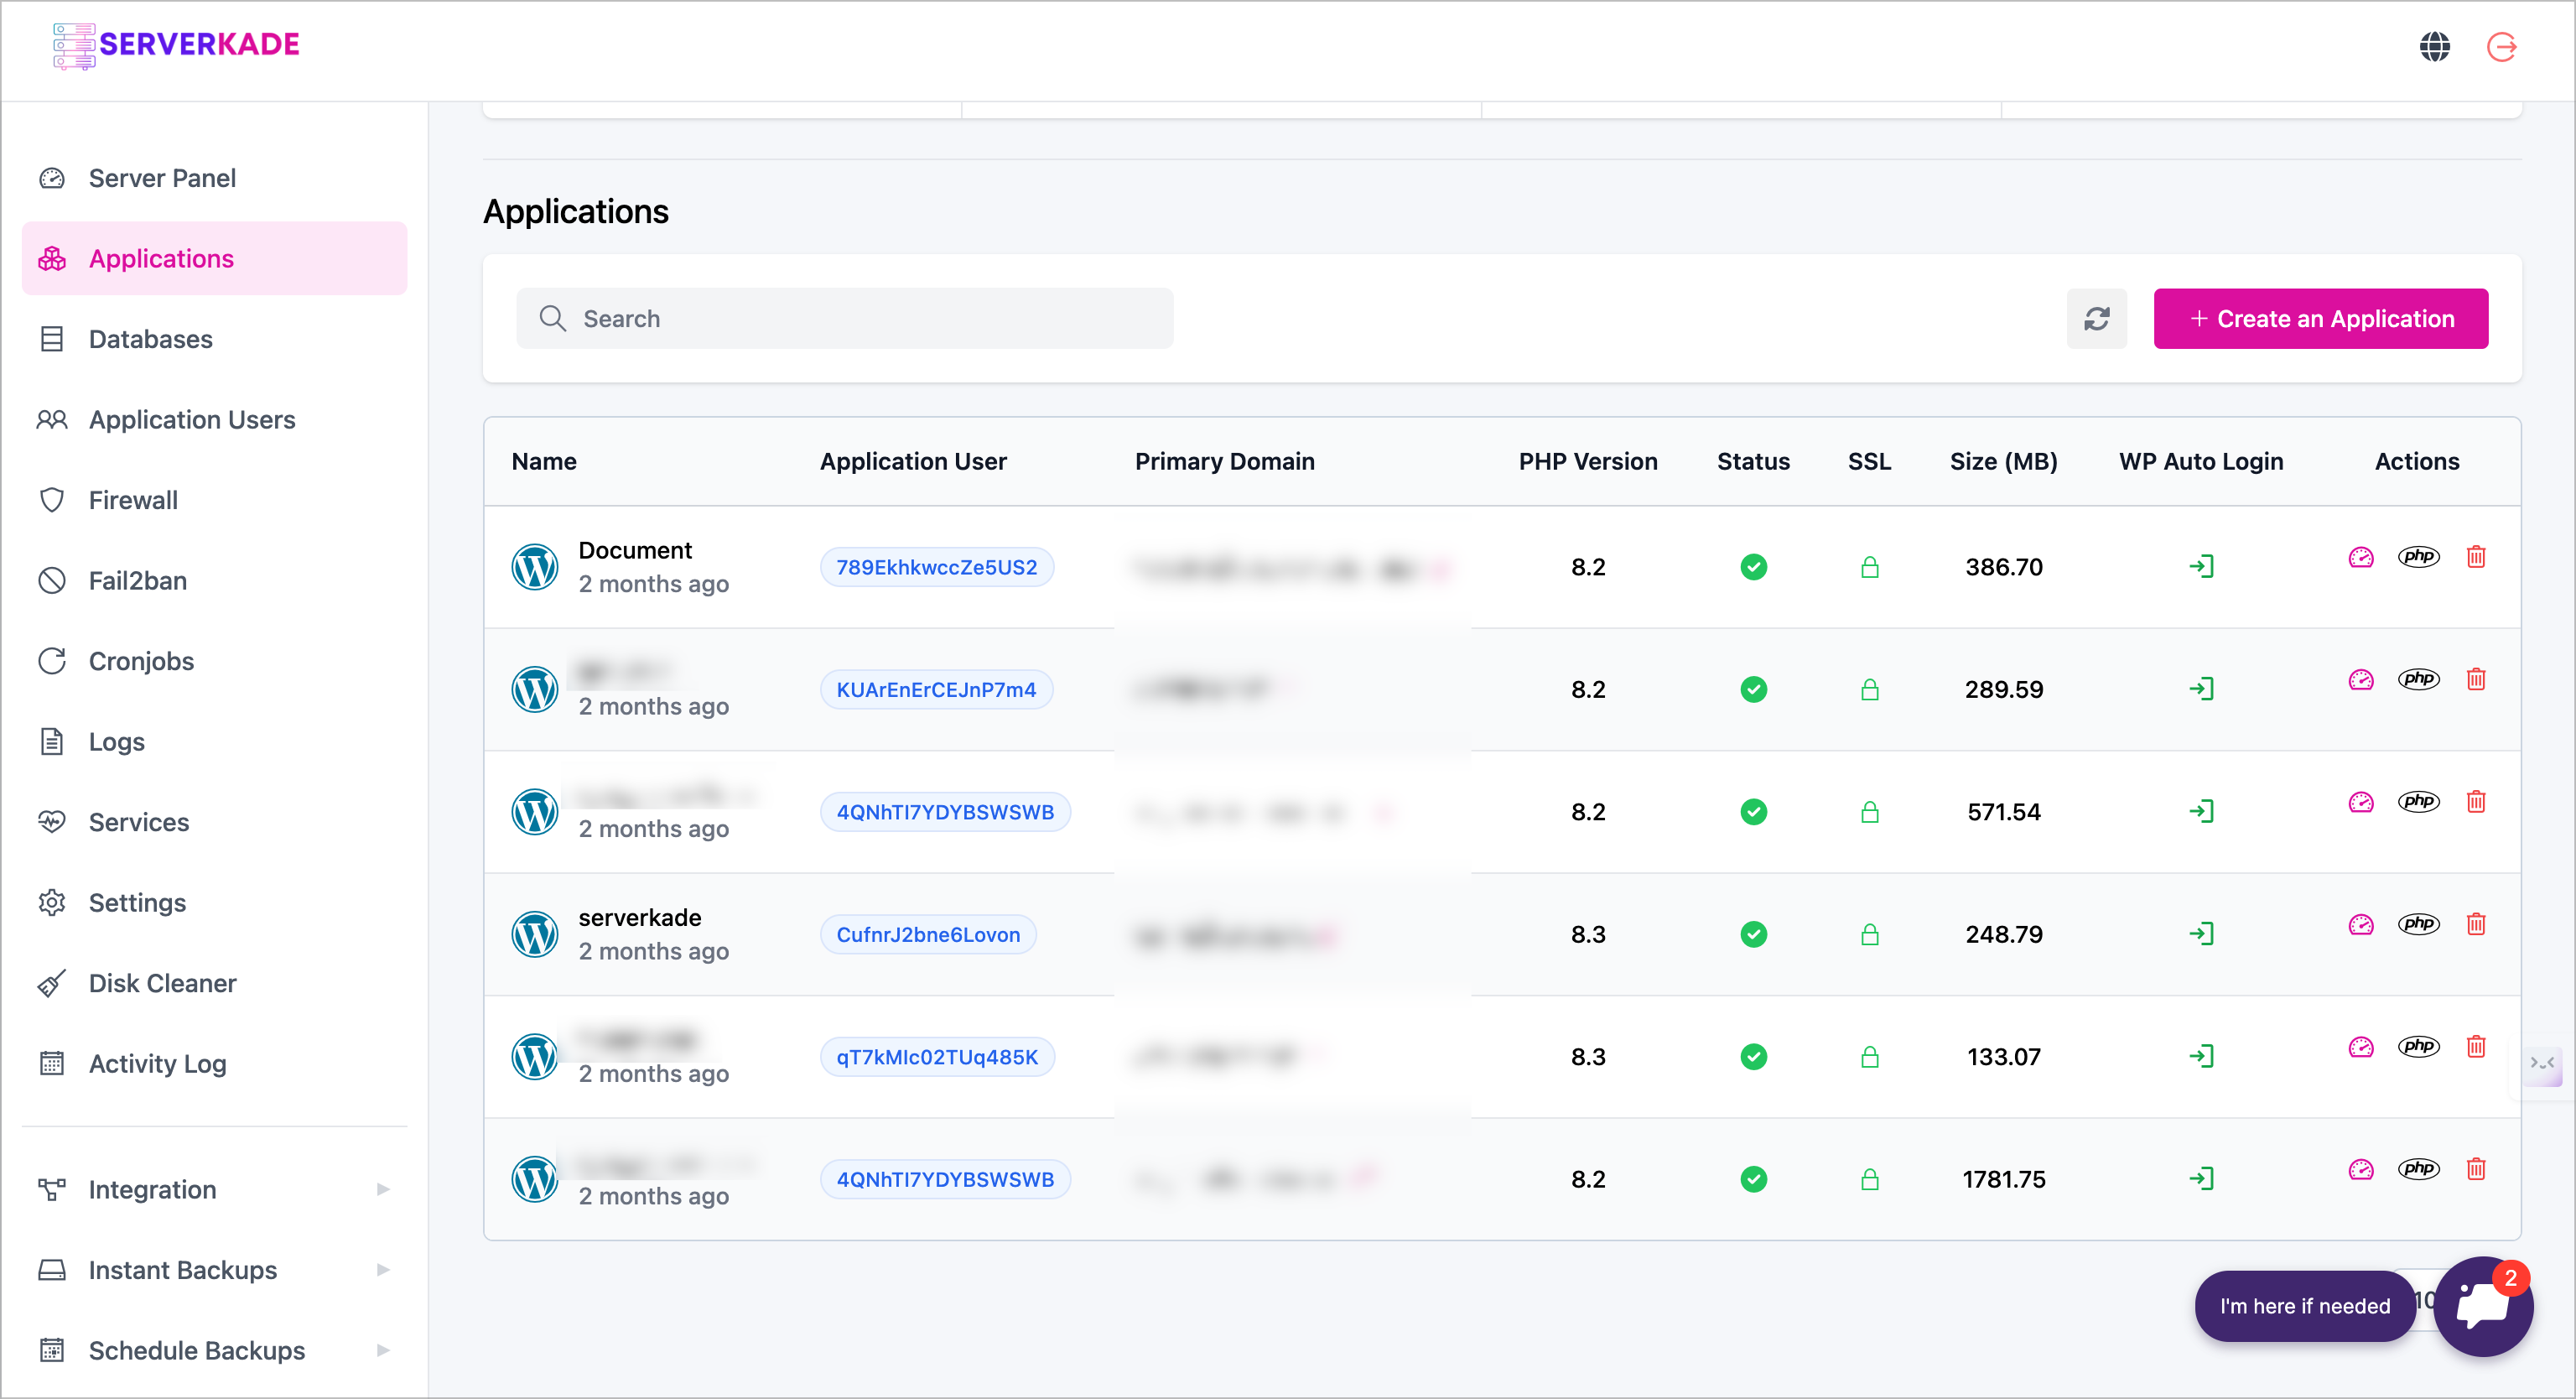Click the Search input field

pyautogui.click(x=847, y=319)
